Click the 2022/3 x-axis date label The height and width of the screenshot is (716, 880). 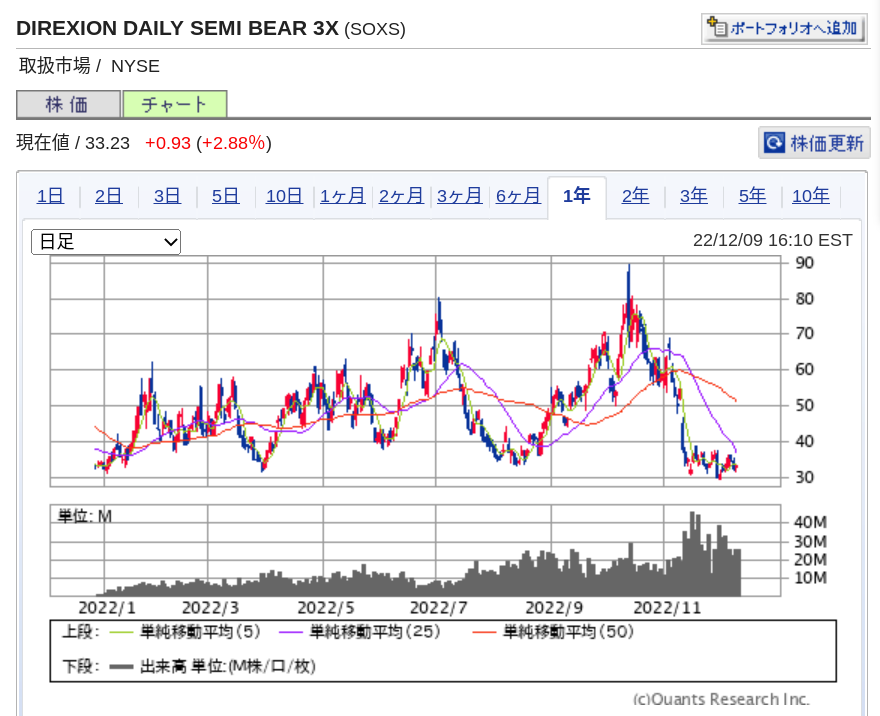[210, 608]
